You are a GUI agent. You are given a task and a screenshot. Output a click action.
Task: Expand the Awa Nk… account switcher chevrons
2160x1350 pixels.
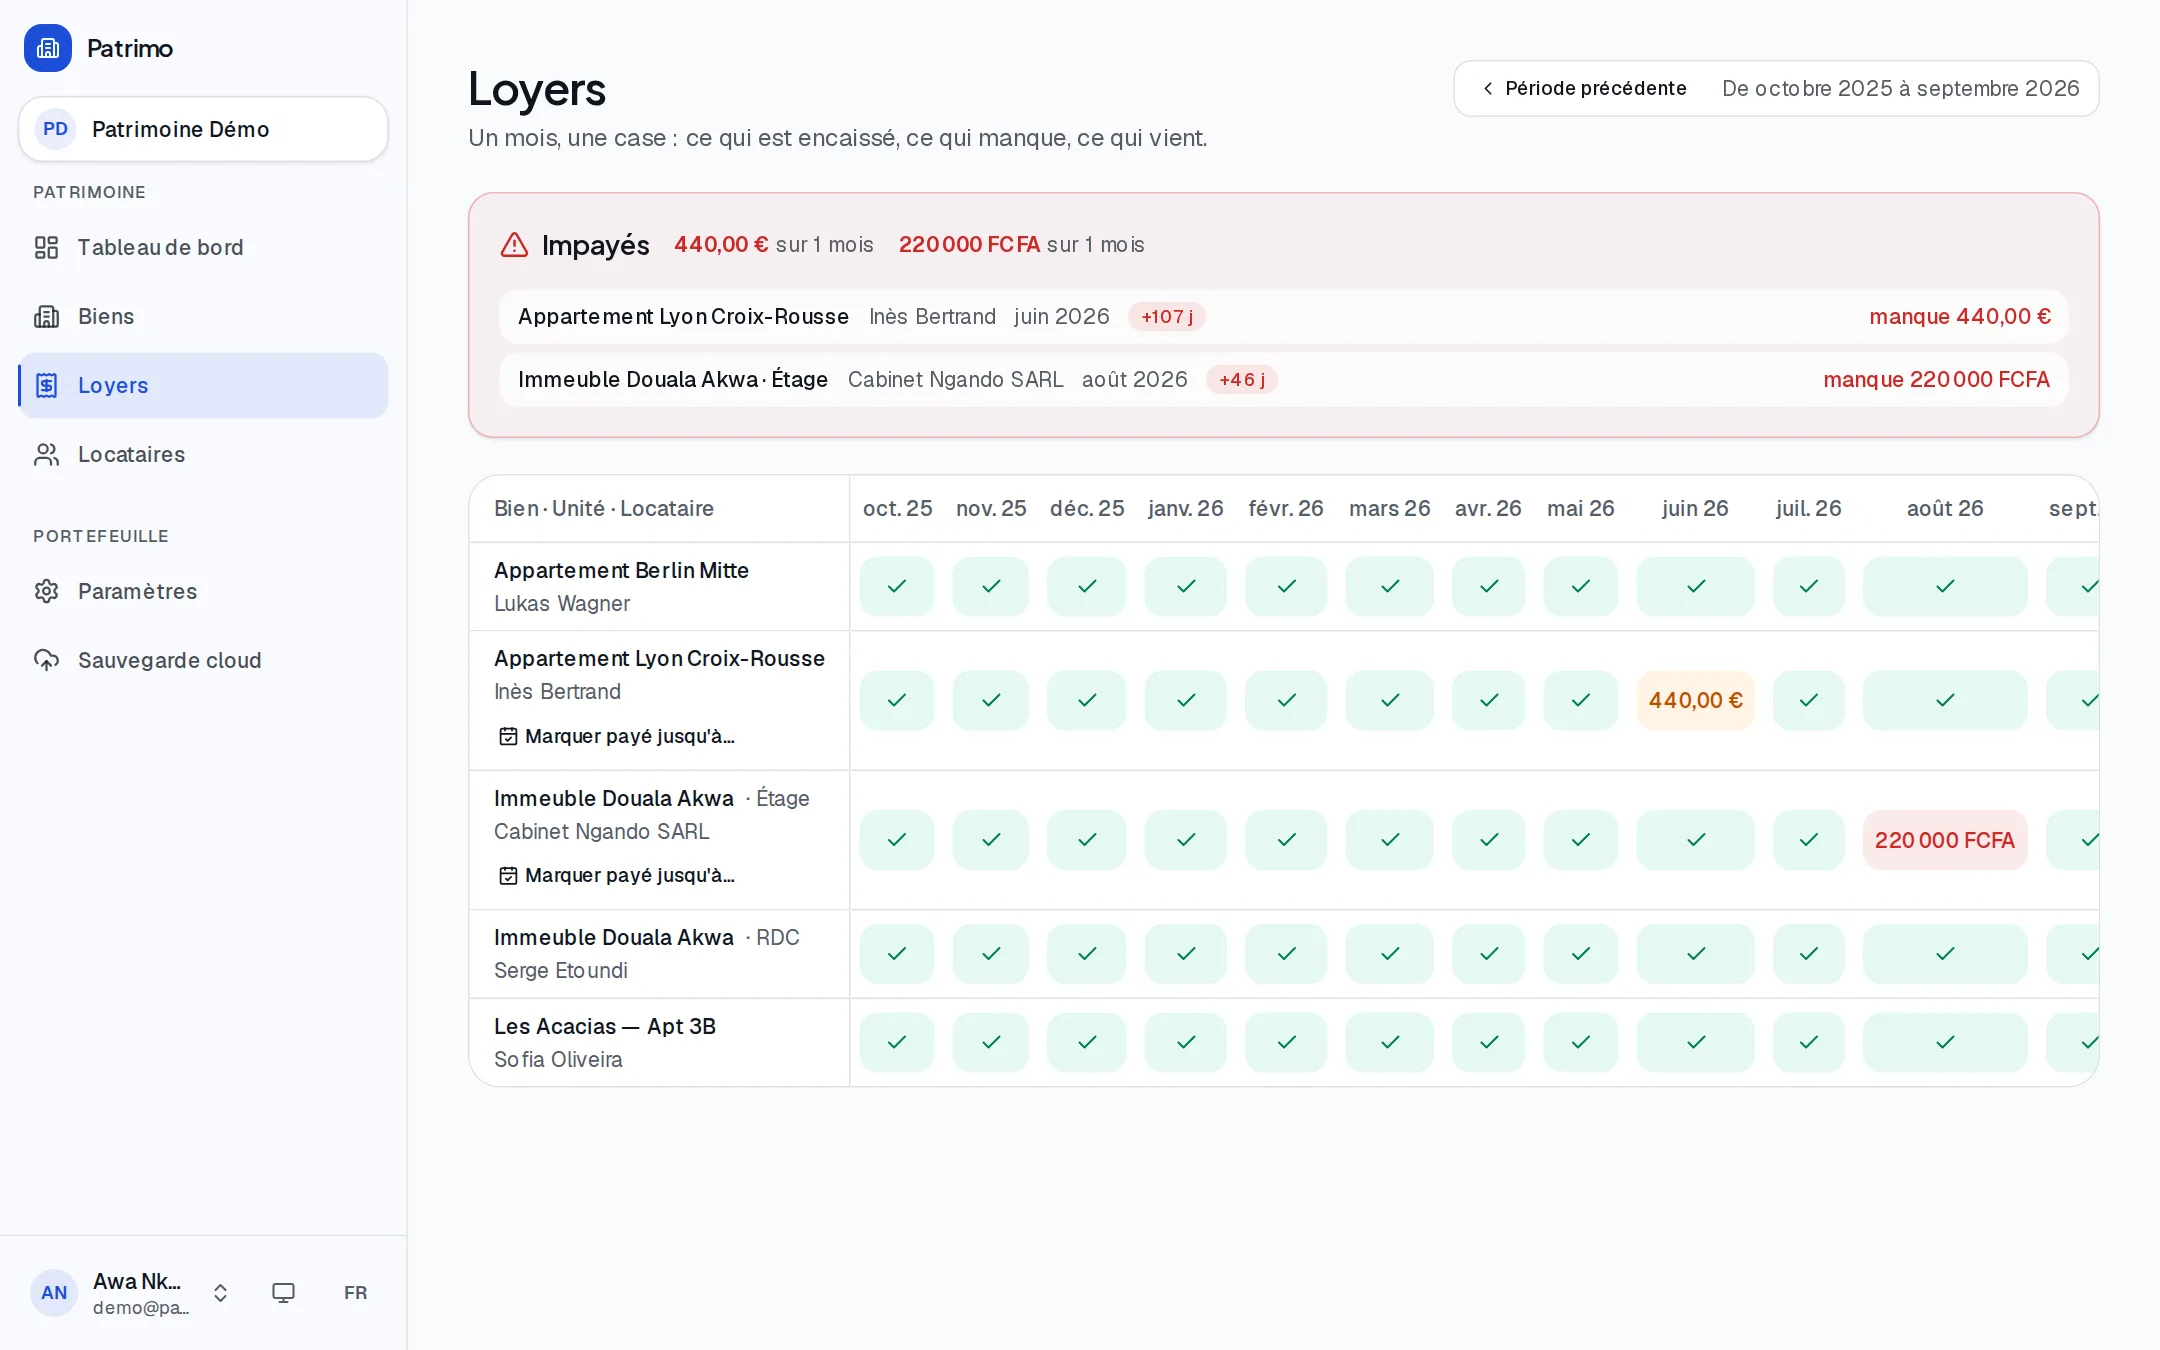pyautogui.click(x=221, y=1293)
